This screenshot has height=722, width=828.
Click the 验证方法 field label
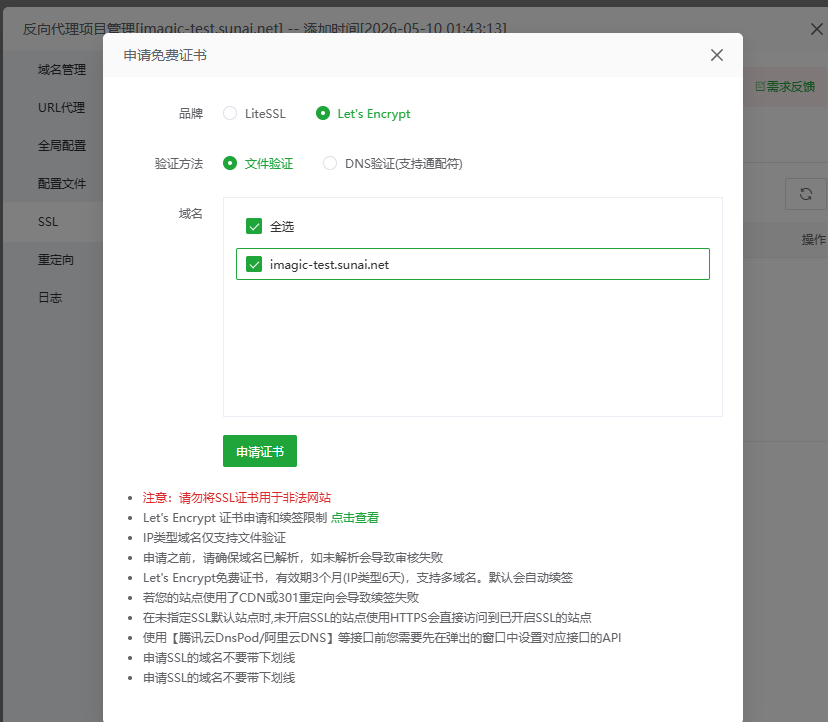[178, 164]
